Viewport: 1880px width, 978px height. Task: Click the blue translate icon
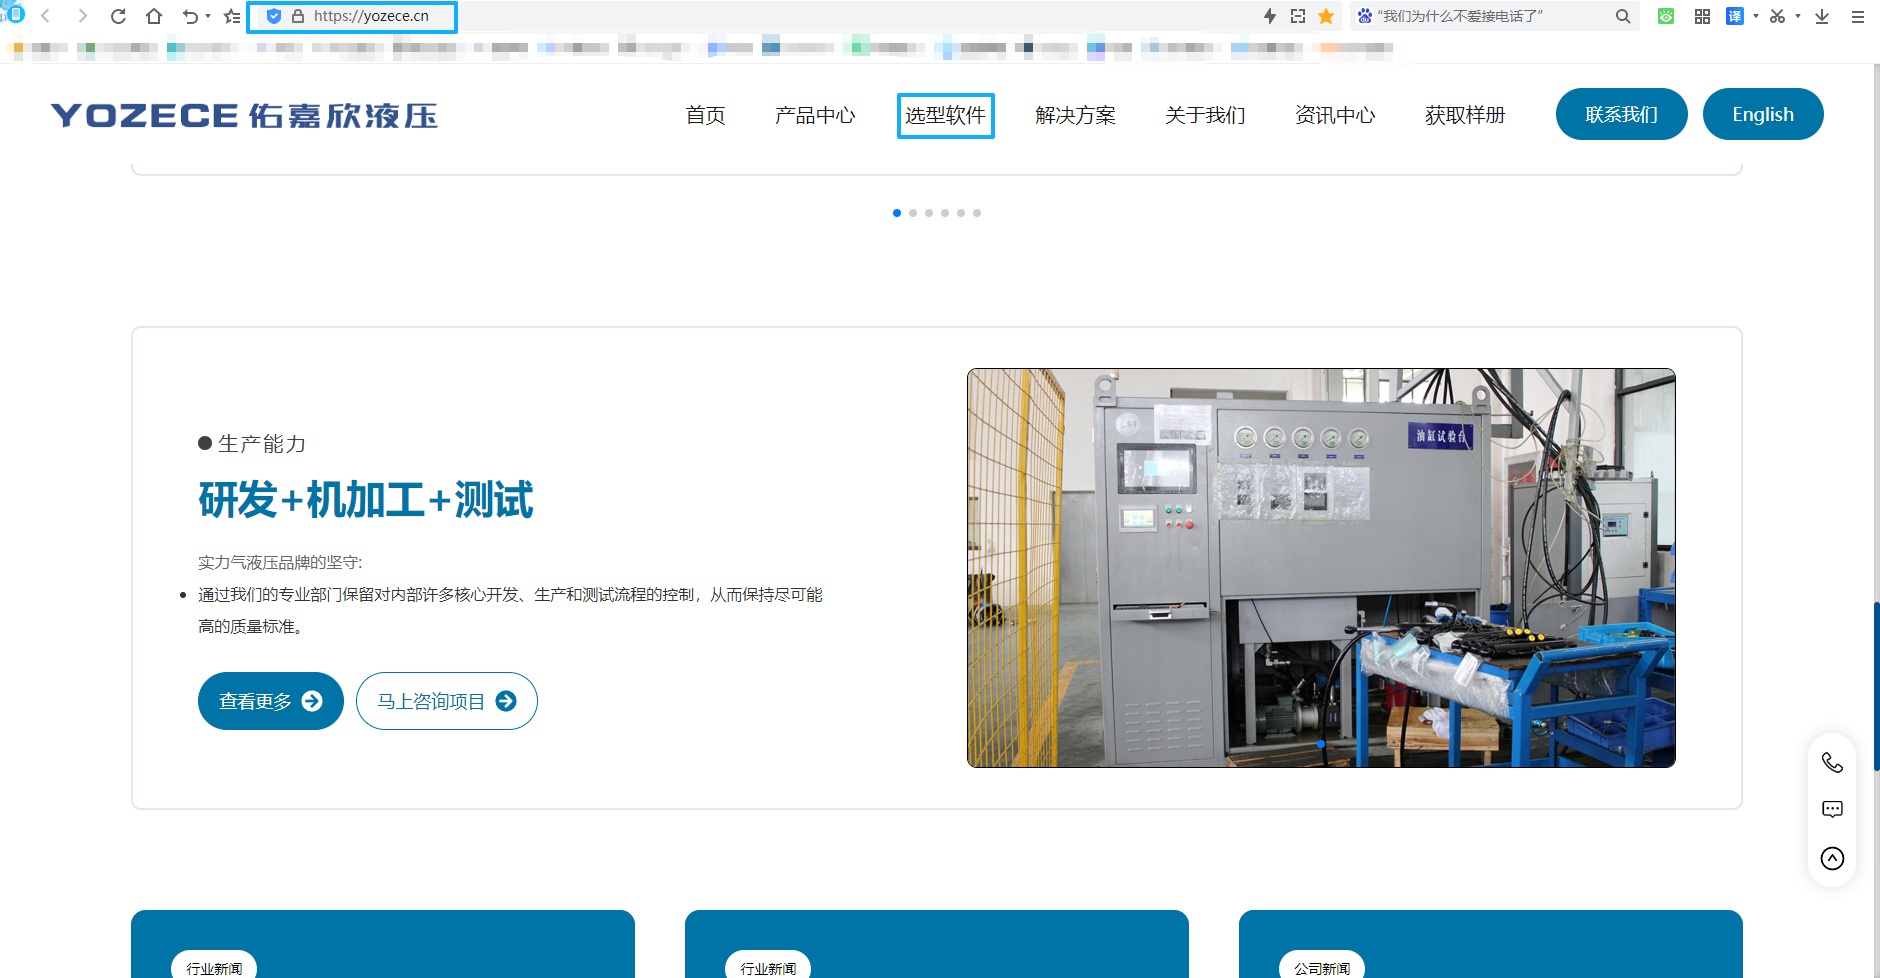coord(1735,16)
